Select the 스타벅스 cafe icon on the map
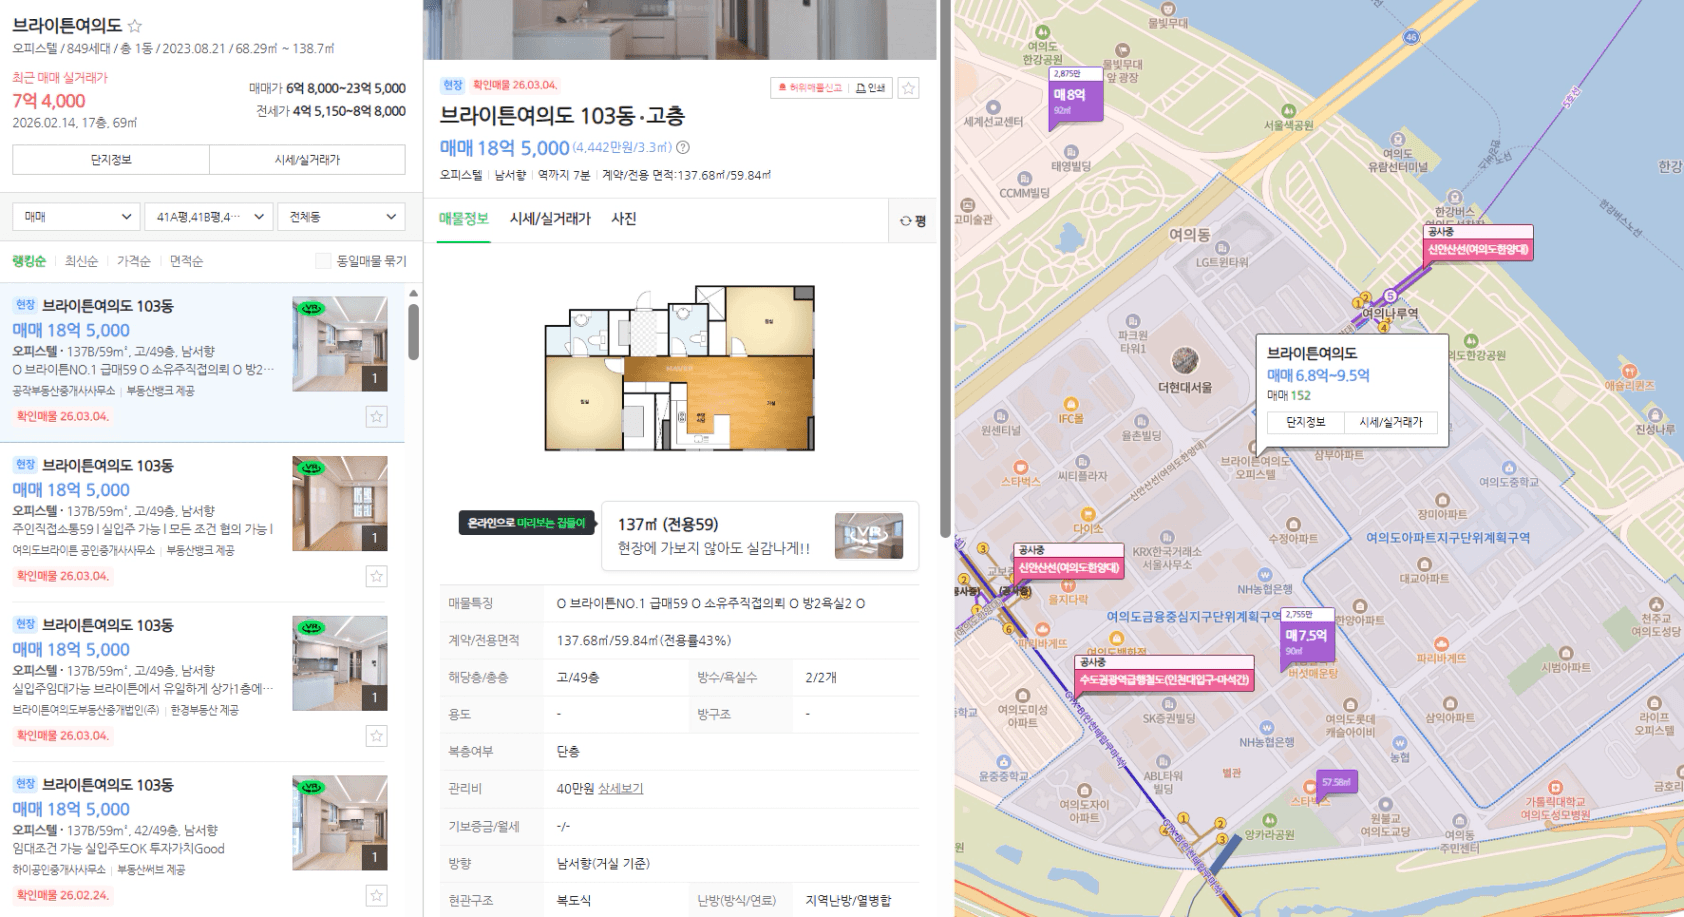This screenshot has width=1684, height=917. pyautogui.click(x=1021, y=467)
